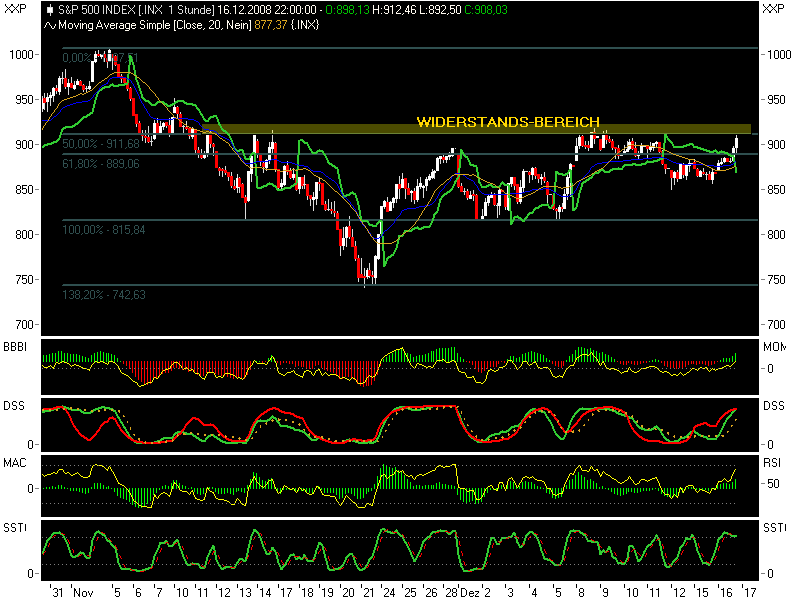Image resolution: width=800 pixels, height=600 pixels.
Task: Select the 50,00% - 911,68 Fibonacci label
Action: [101, 144]
